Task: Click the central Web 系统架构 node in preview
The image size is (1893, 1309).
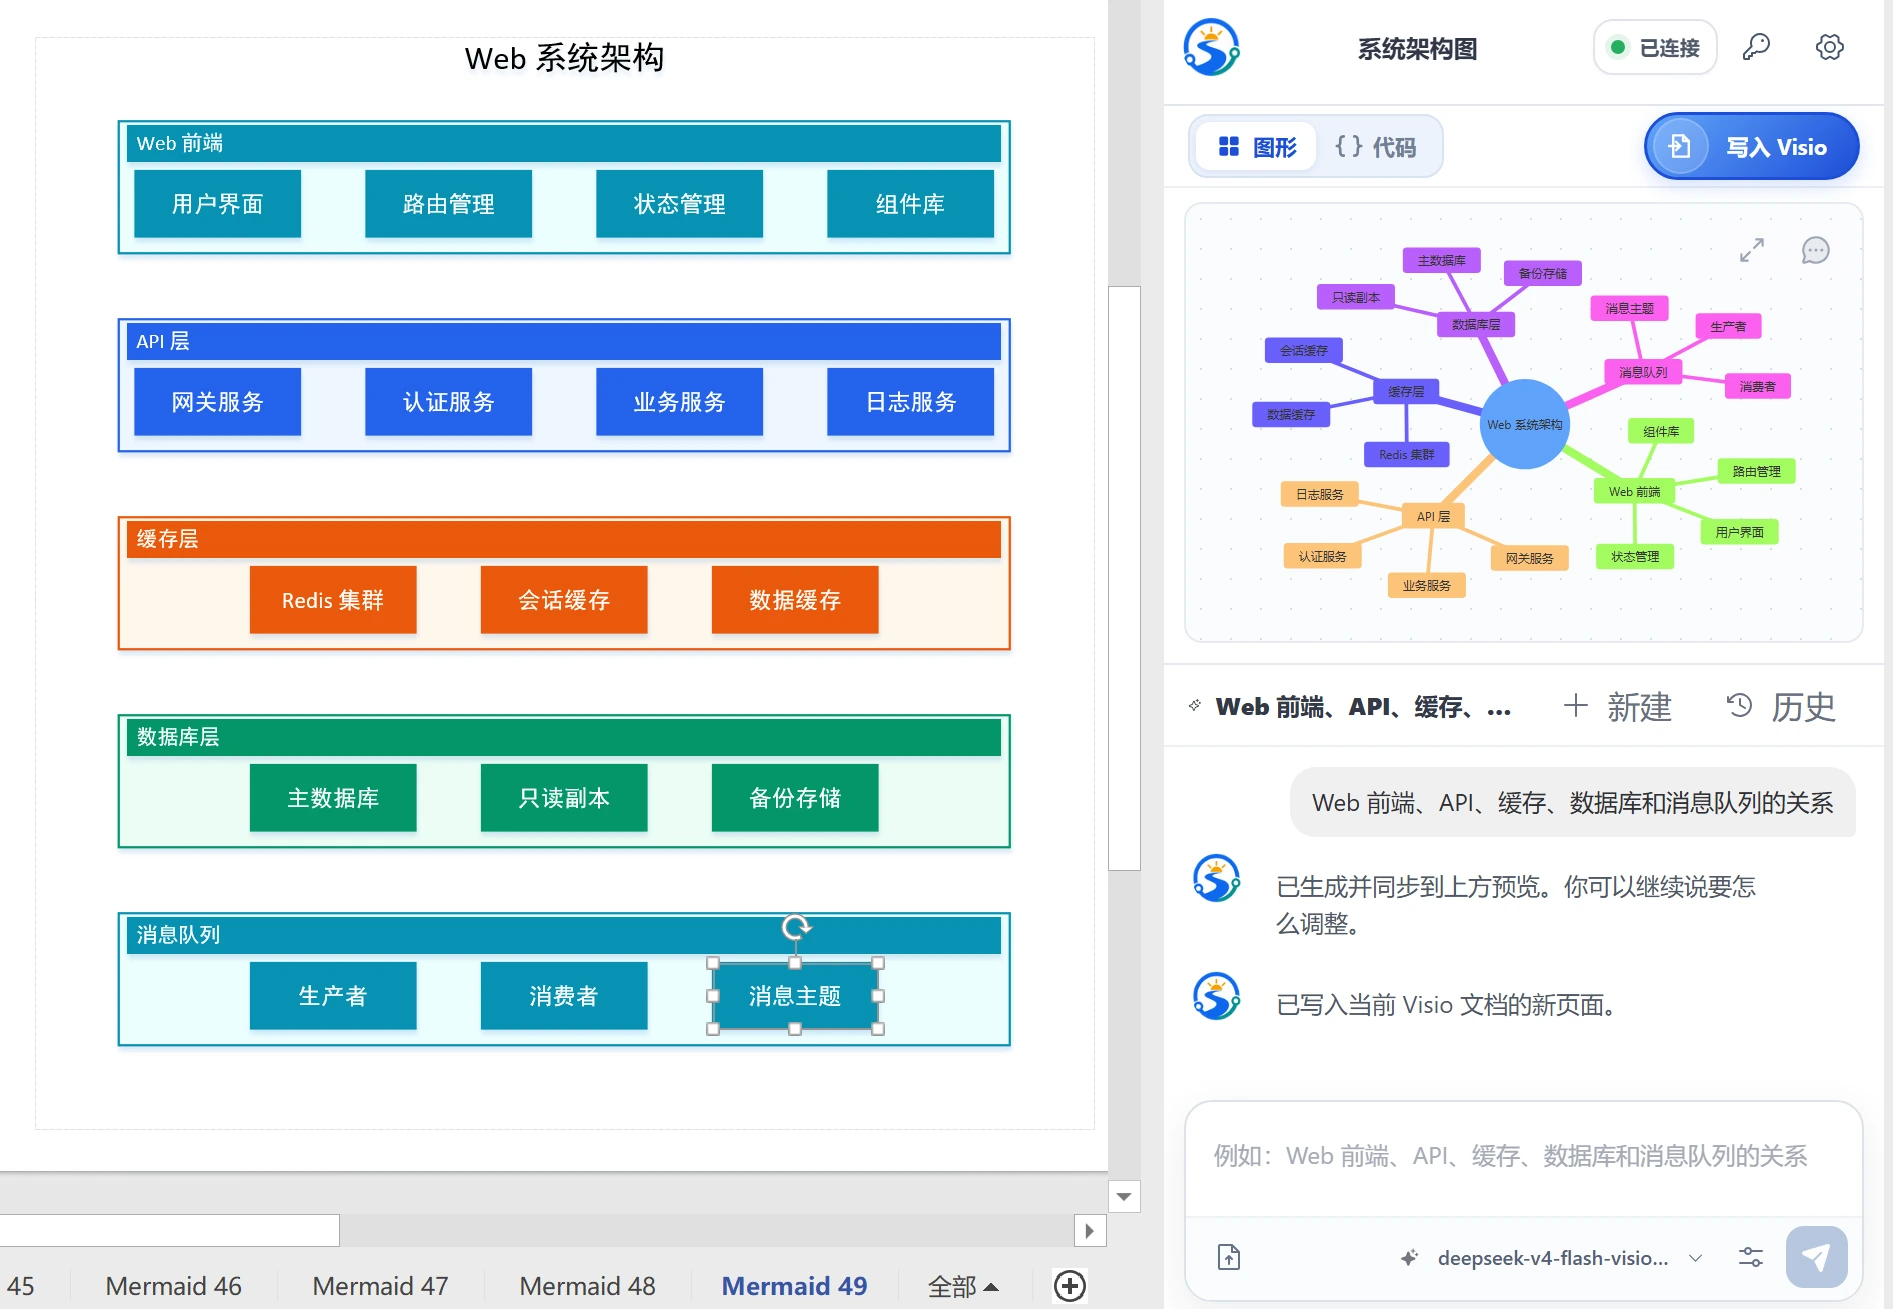Action: pos(1524,424)
